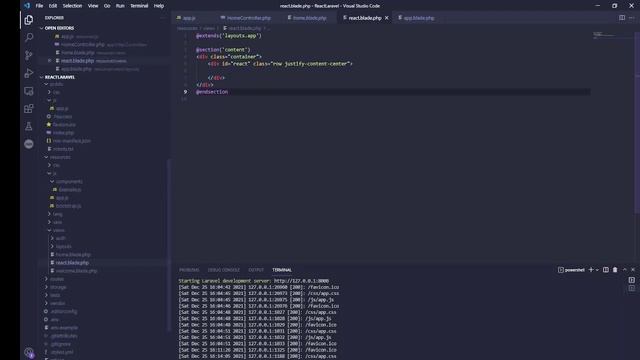
Task: Open mix-manifest.json in the public folder
Action: point(71,141)
